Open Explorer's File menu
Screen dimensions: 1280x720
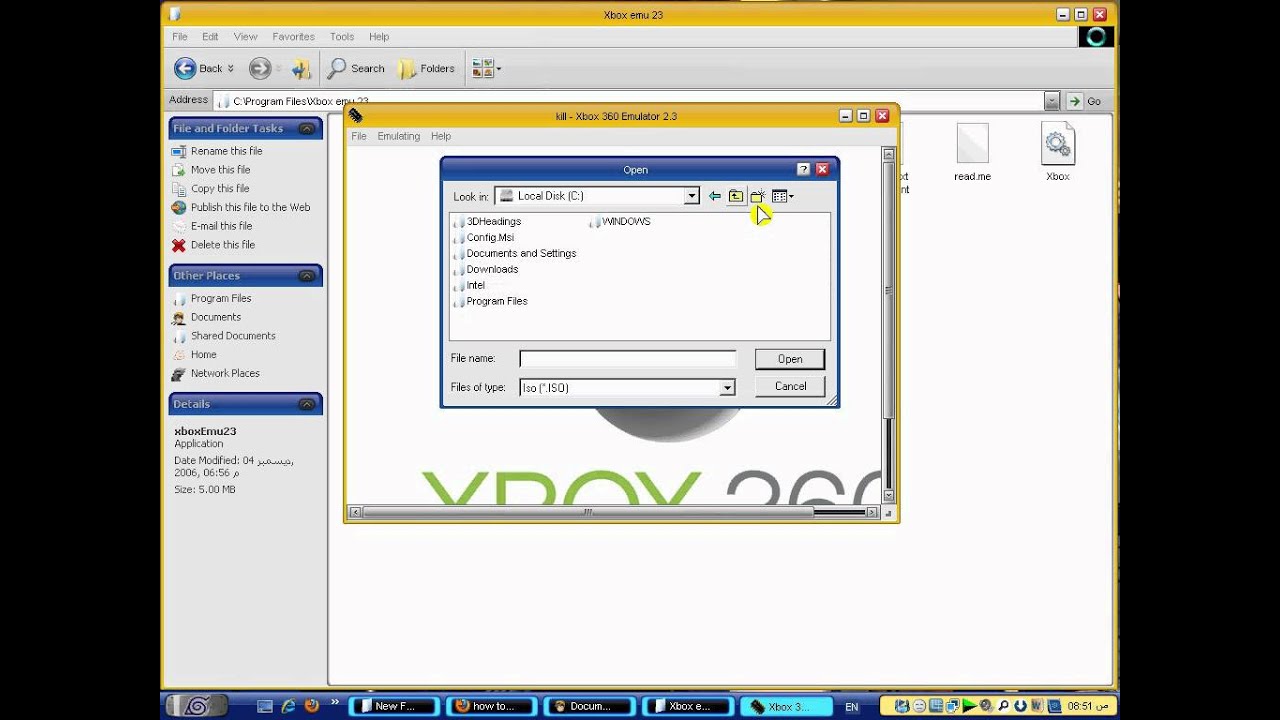coord(180,37)
